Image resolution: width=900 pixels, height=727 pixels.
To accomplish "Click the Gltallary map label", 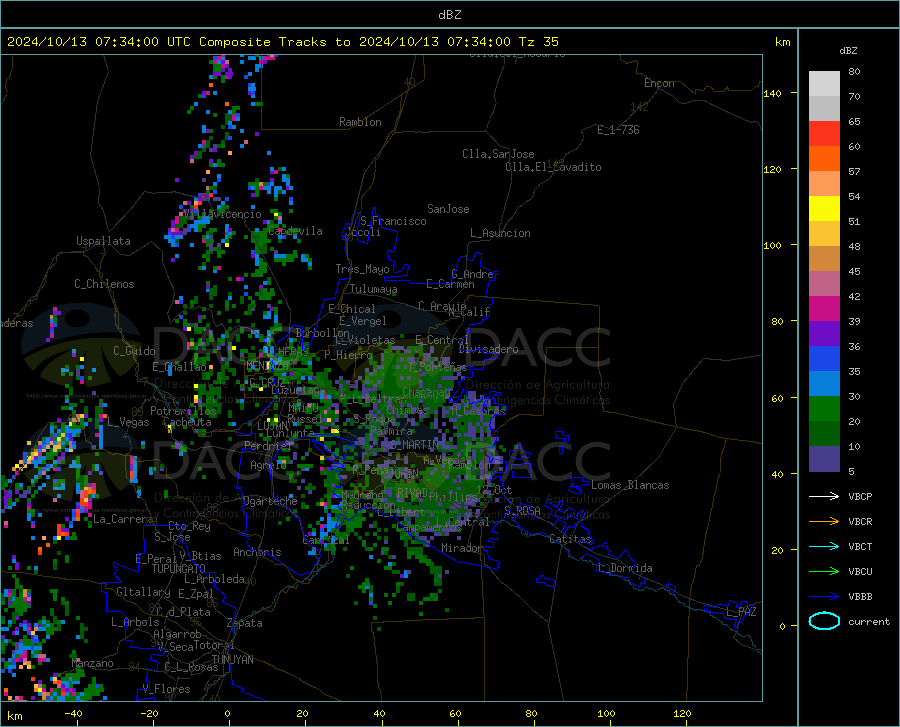I will click(143, 592).
